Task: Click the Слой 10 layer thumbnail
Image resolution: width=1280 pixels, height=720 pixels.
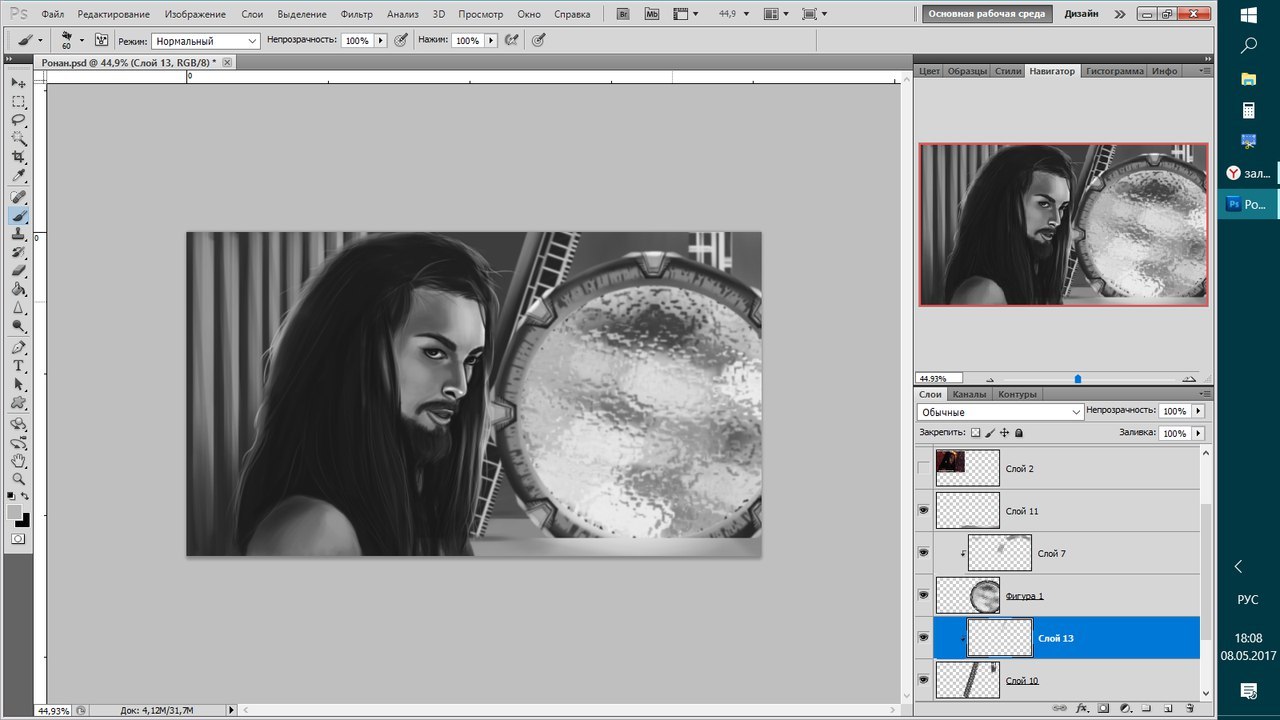Action: coord(967,681)
